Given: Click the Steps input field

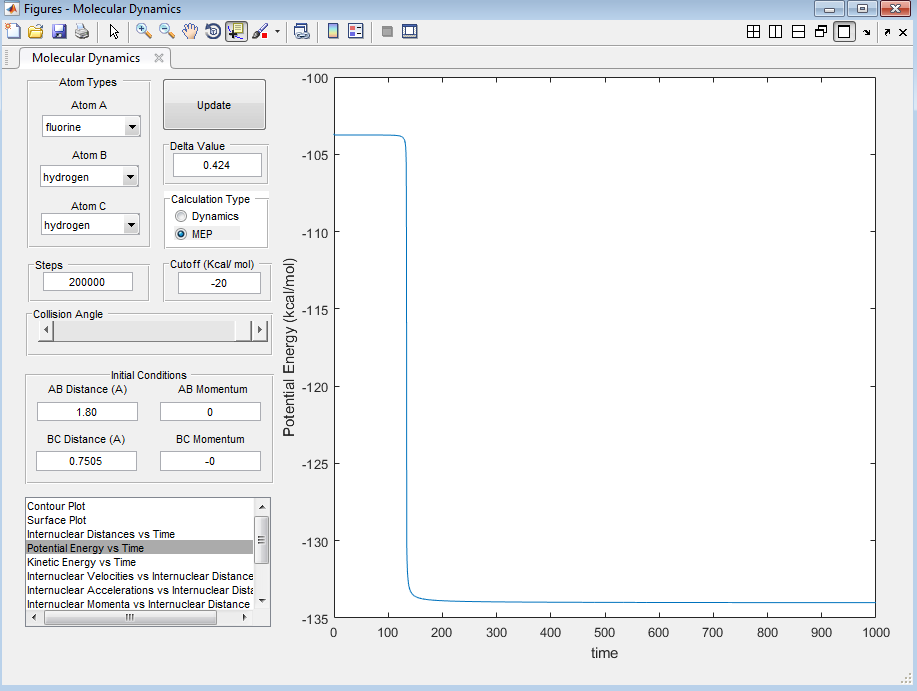Looking at the screenshot, I should pyautogui.click(x=88, y=283).
